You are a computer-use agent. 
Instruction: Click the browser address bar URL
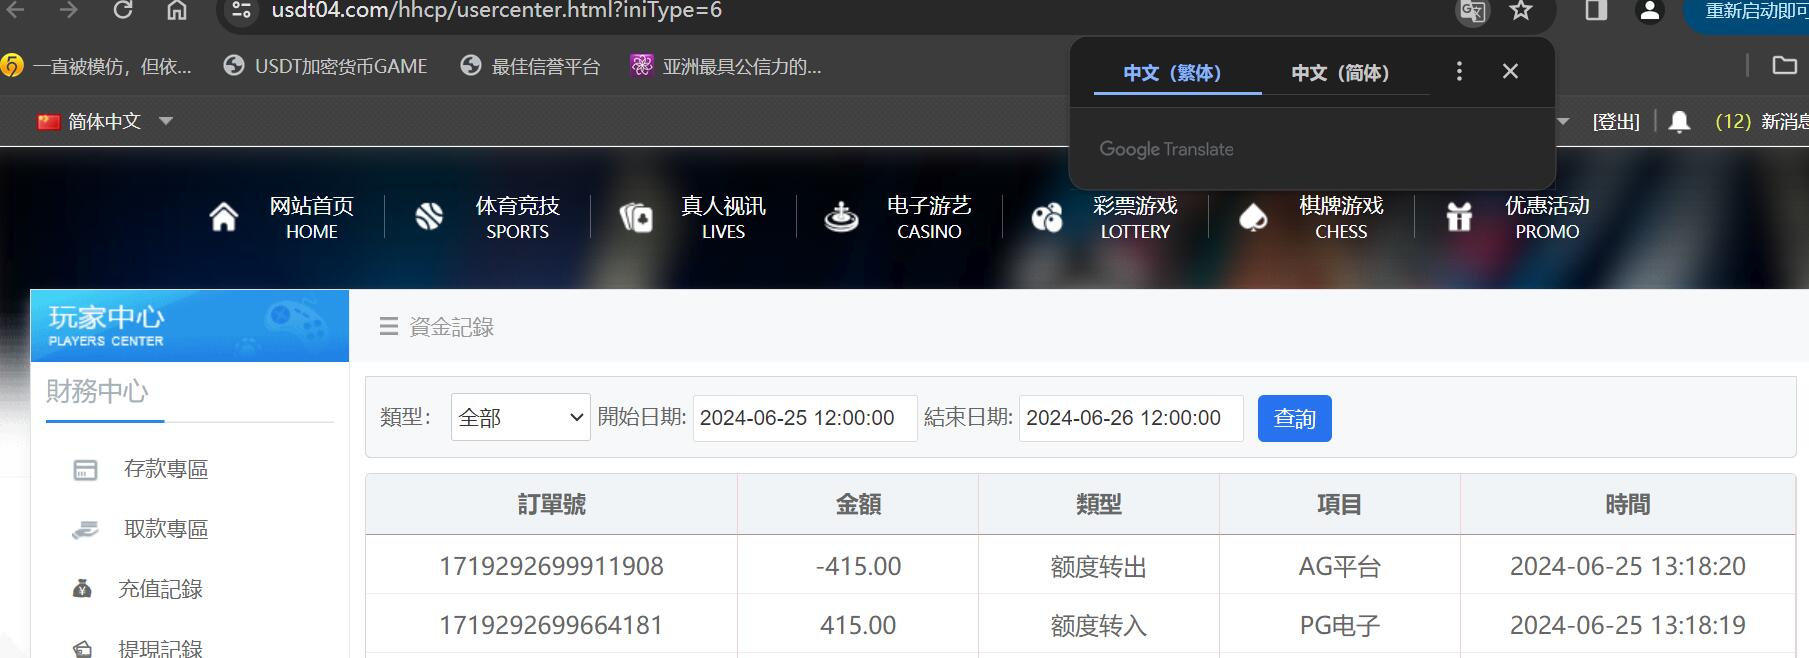pos(497,11)
